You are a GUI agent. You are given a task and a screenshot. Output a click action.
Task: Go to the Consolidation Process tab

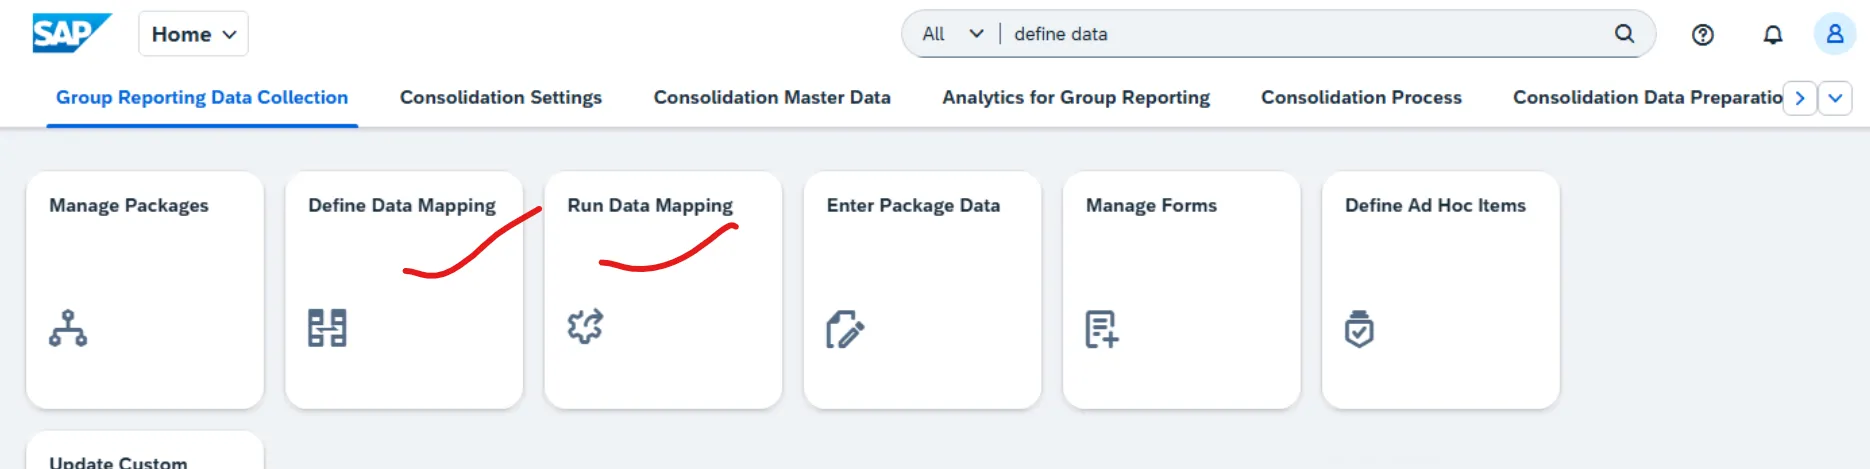click(1360, 98)
